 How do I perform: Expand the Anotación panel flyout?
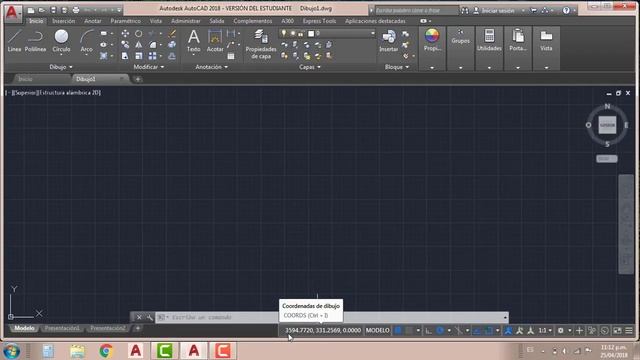(211, 67)
